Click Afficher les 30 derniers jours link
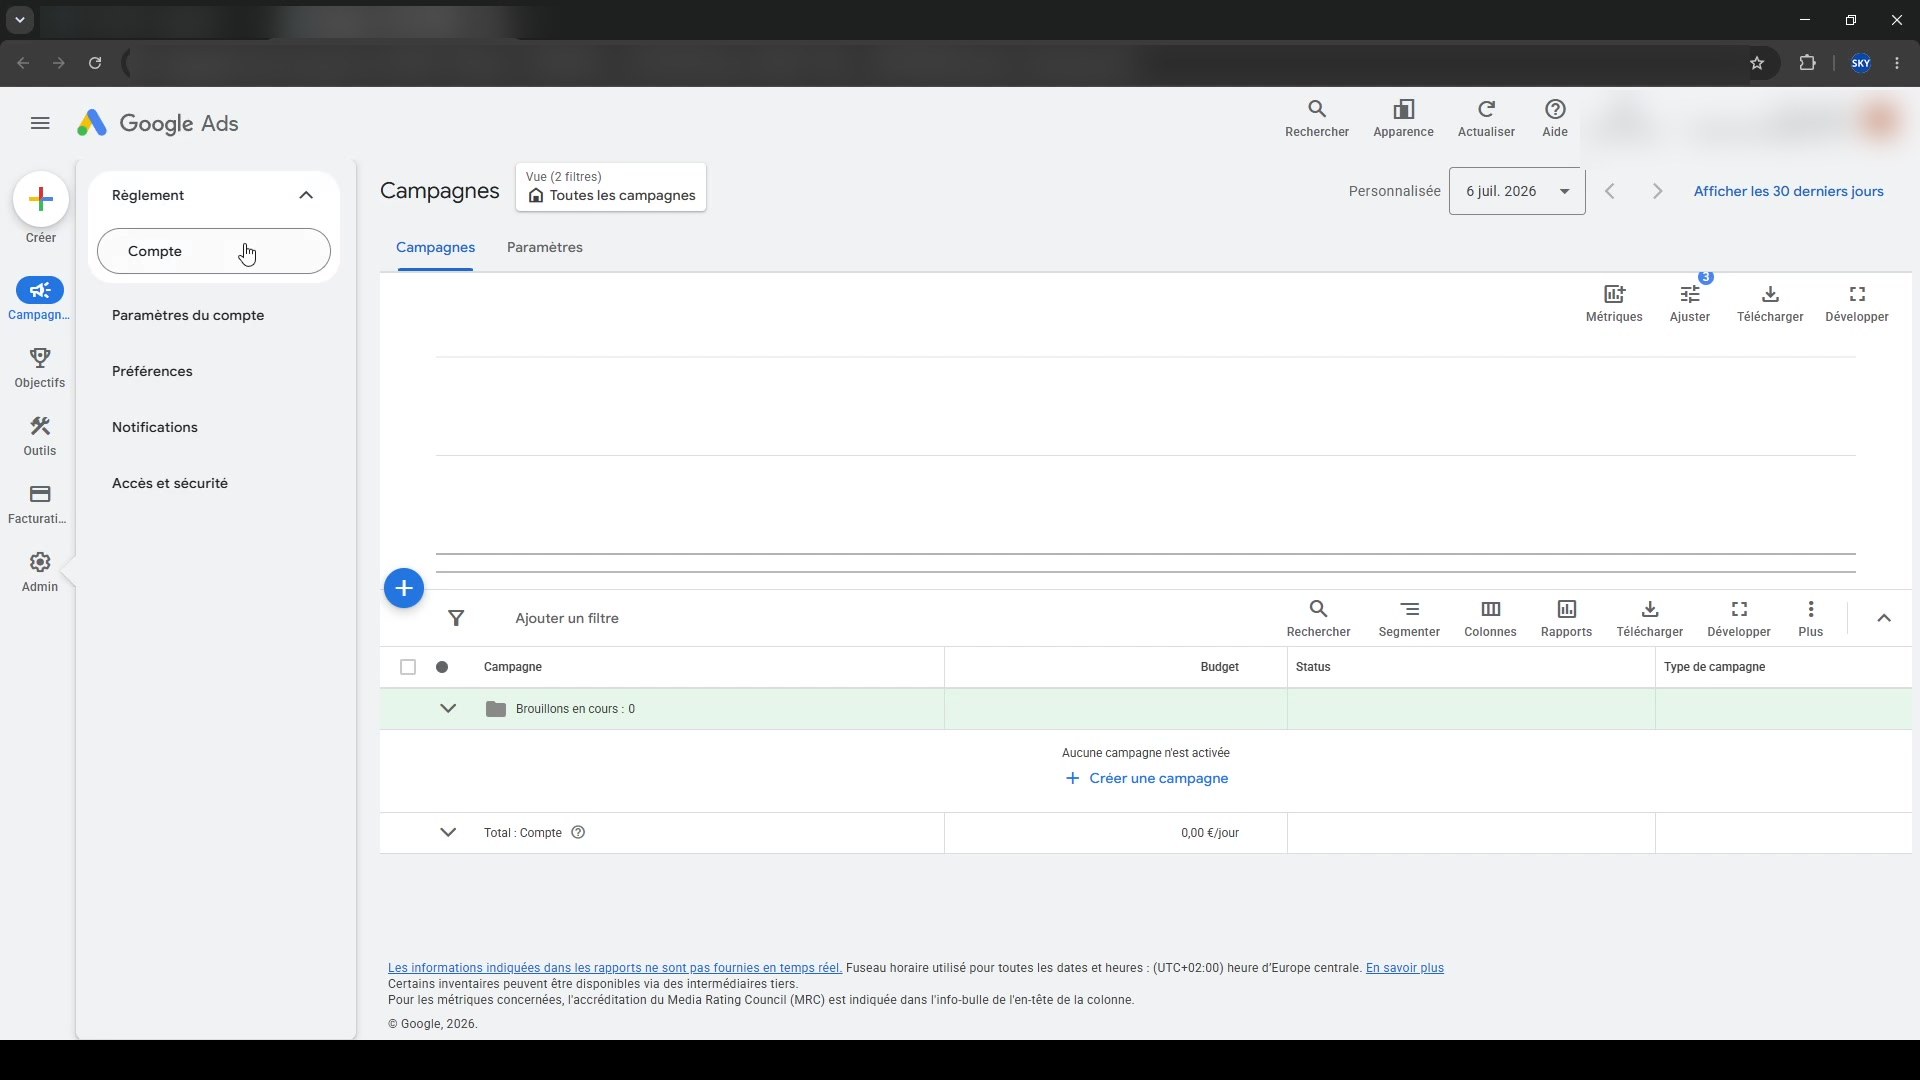Image resolution: width=1920 pixels, height=1080 pixels. pyautogui.click(x=1788, y=191)
